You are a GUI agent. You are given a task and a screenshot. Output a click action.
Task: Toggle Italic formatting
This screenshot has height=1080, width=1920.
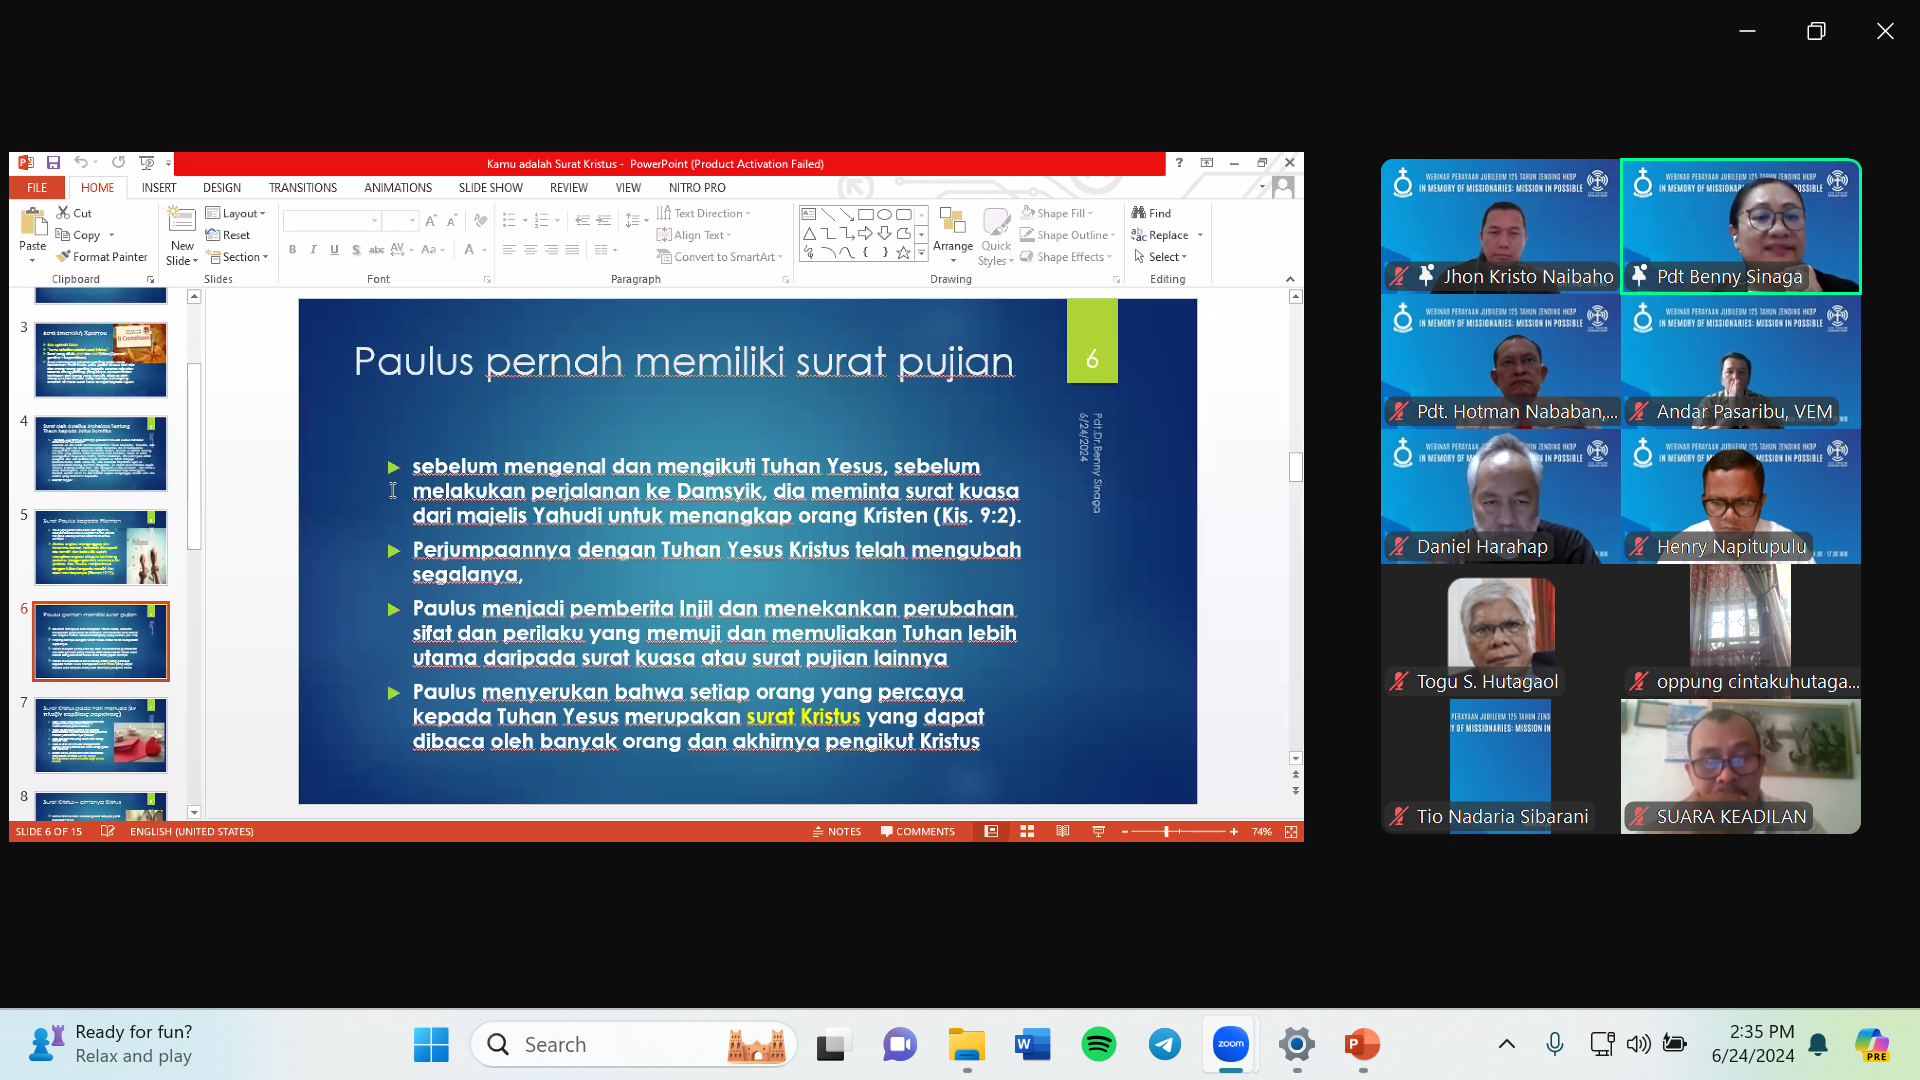313,250
